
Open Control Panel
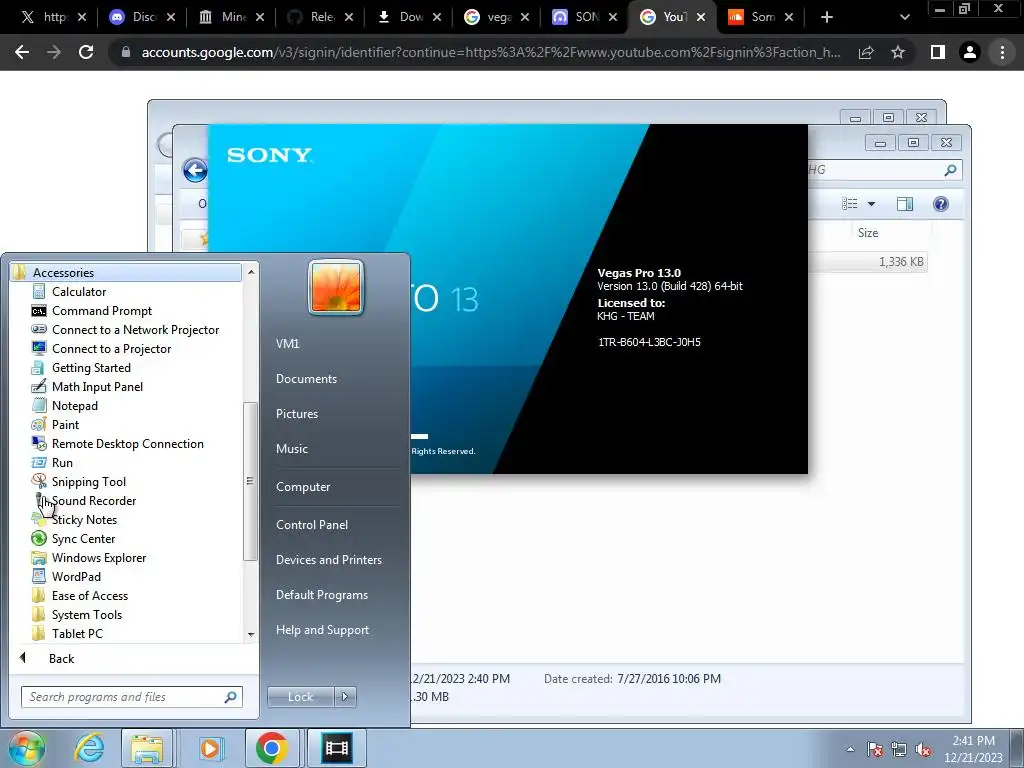point(312,524)
